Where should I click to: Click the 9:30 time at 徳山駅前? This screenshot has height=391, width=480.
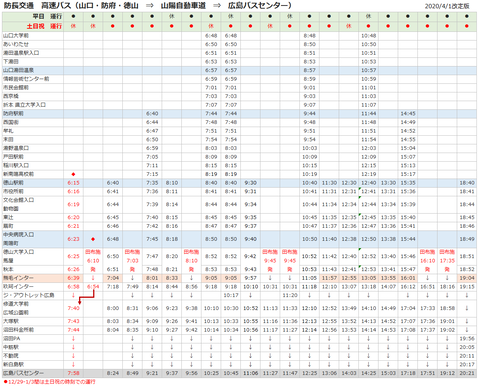(250, 183)
